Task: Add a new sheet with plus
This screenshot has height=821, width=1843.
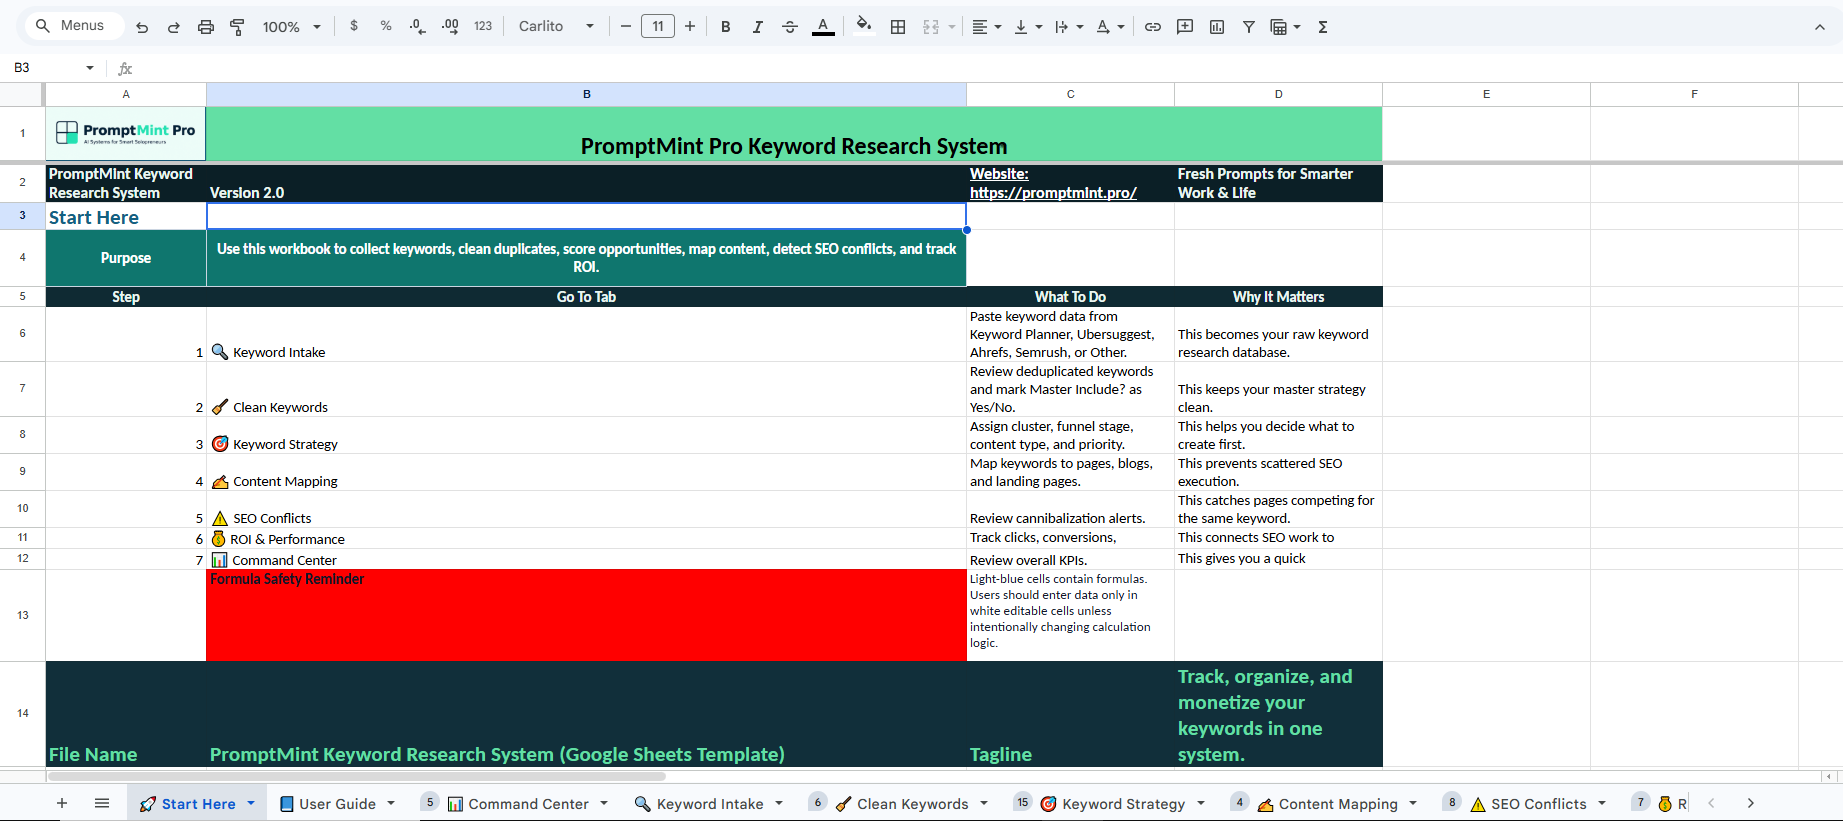Action: [x=62, y=803]
